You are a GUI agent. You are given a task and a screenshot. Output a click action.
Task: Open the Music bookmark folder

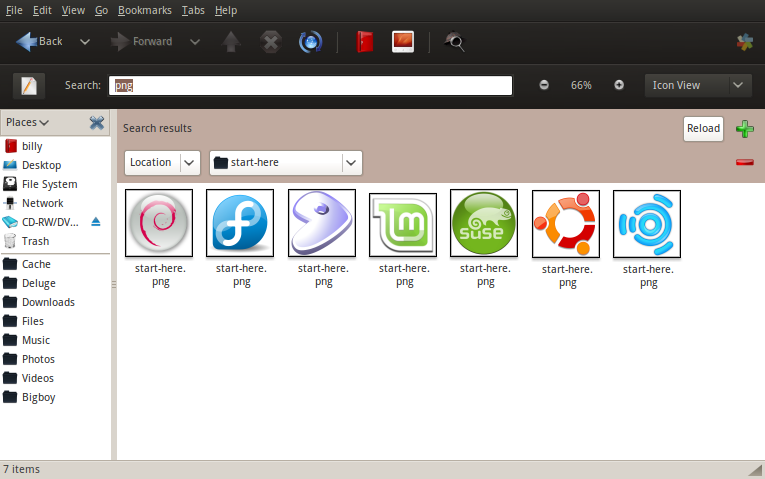[x=56, y=340]
